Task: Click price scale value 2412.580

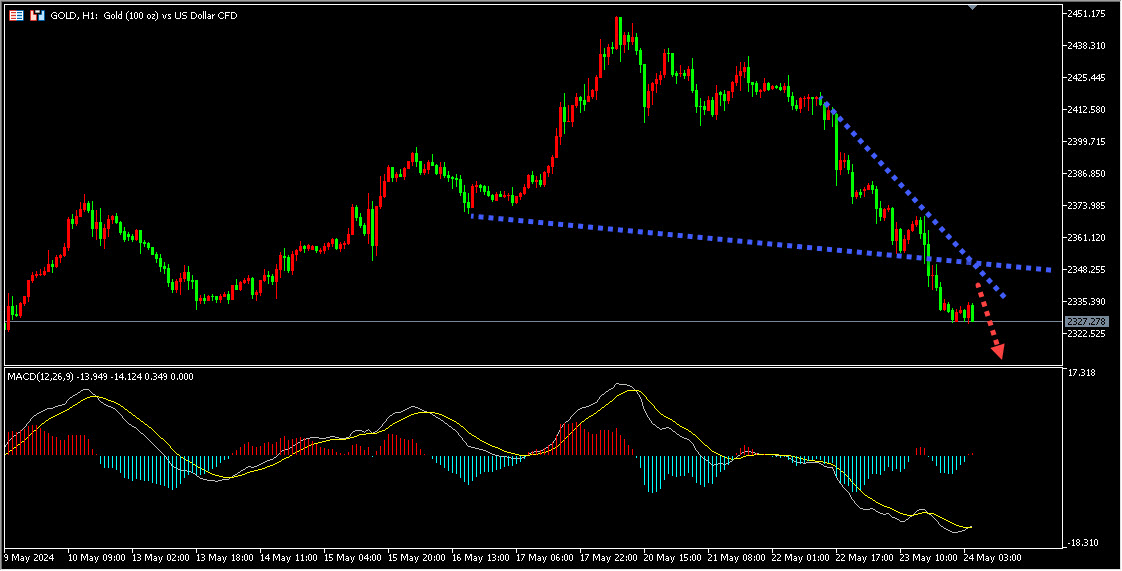Action: pyautogui.click(x=1088, y=109)
